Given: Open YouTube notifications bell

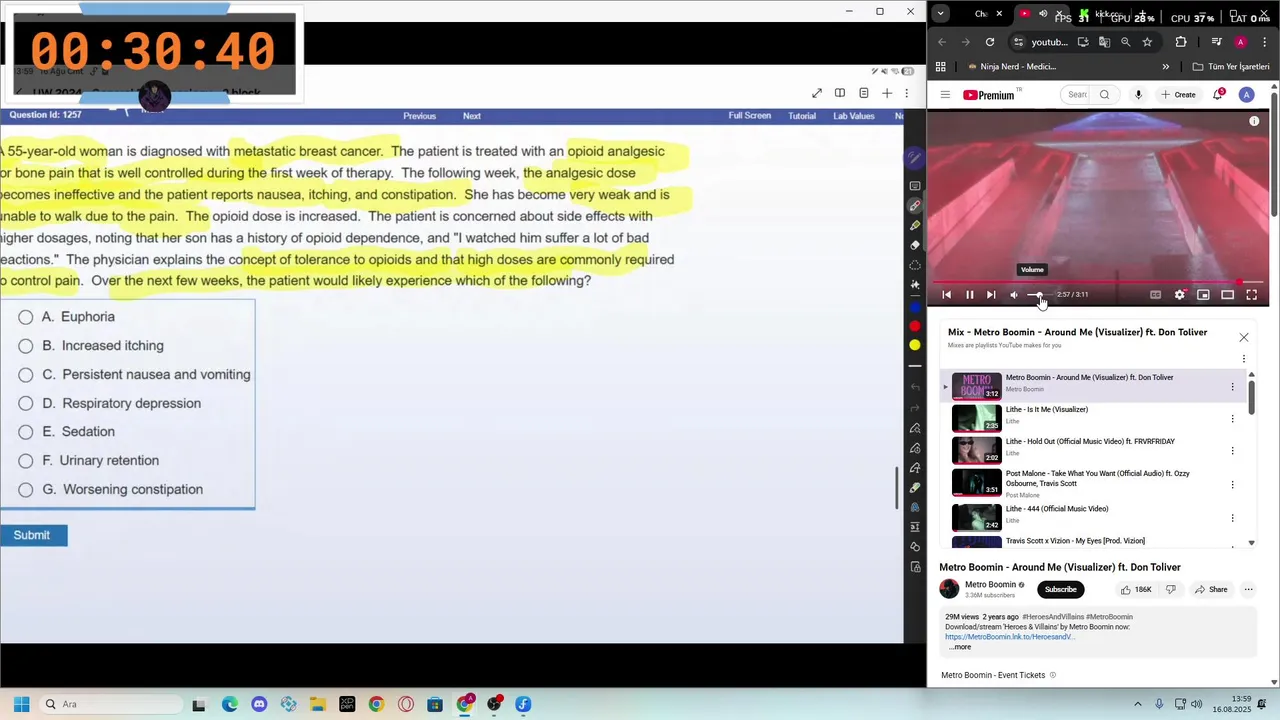Looking at the screenshot, I should [1218, 95].
